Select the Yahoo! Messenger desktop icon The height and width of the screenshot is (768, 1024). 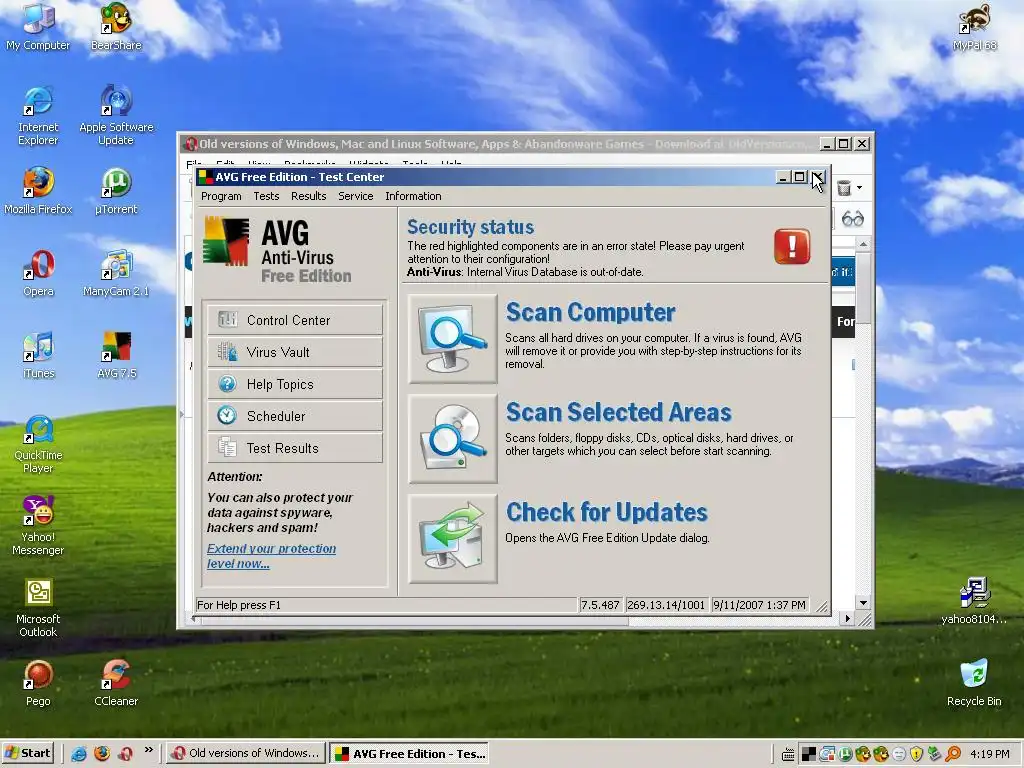(38, 526)
